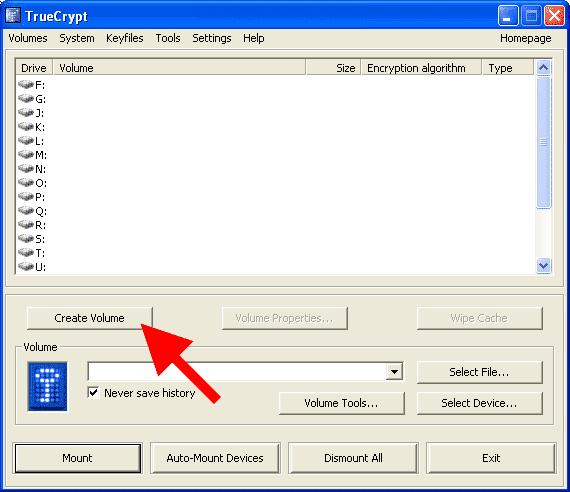Click the Select File... button
The height and width of the screenshot is (492, 570).
(x=479, y=372)
